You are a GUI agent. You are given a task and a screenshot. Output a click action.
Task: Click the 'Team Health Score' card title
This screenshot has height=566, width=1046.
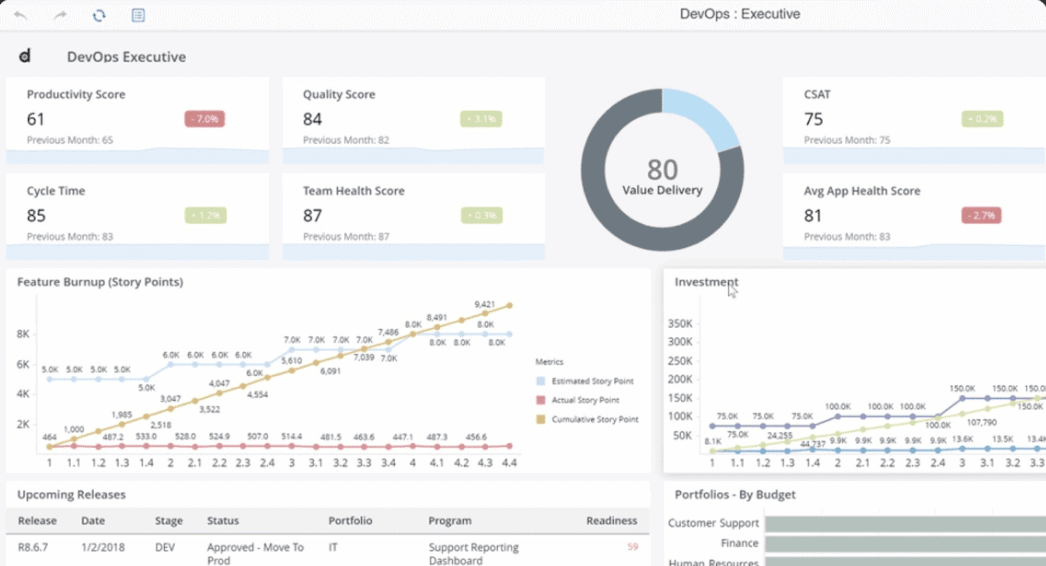pos(354,191)
